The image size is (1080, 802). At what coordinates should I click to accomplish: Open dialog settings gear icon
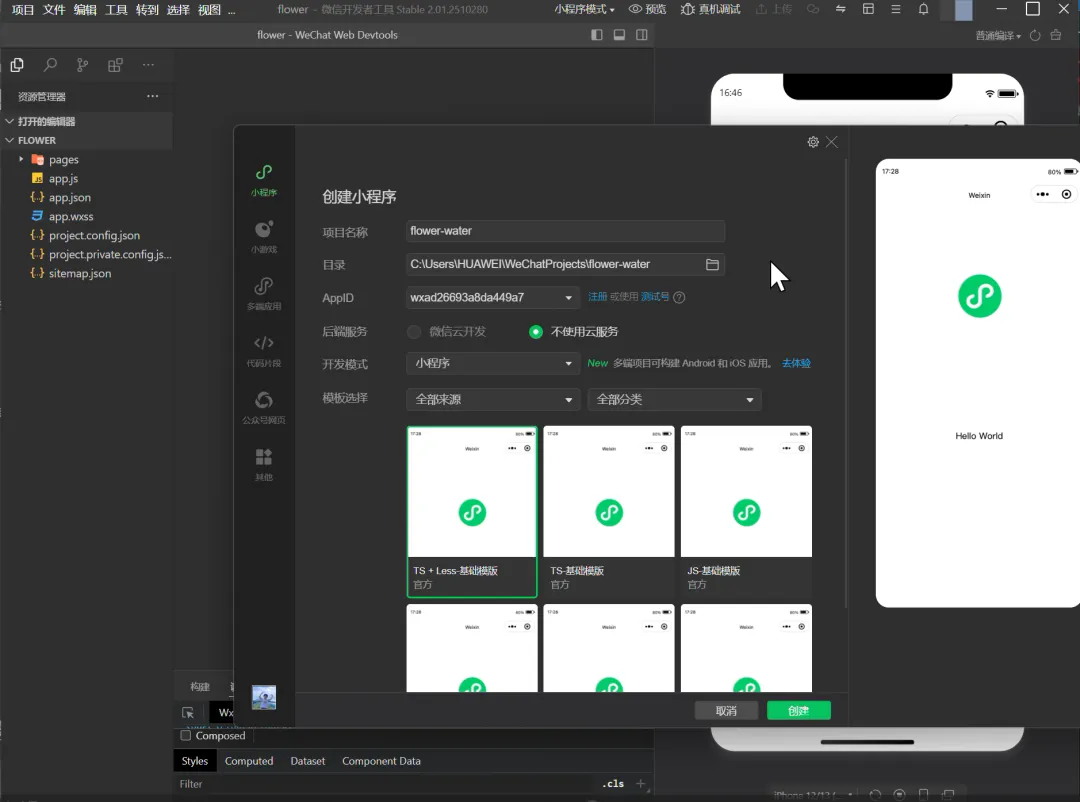click(813, 142)
